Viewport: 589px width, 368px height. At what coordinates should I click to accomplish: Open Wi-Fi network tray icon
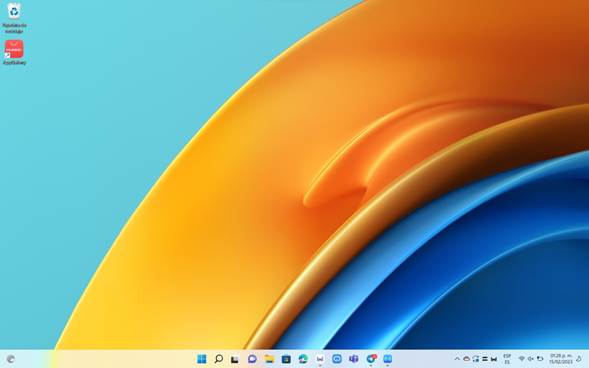521,359
